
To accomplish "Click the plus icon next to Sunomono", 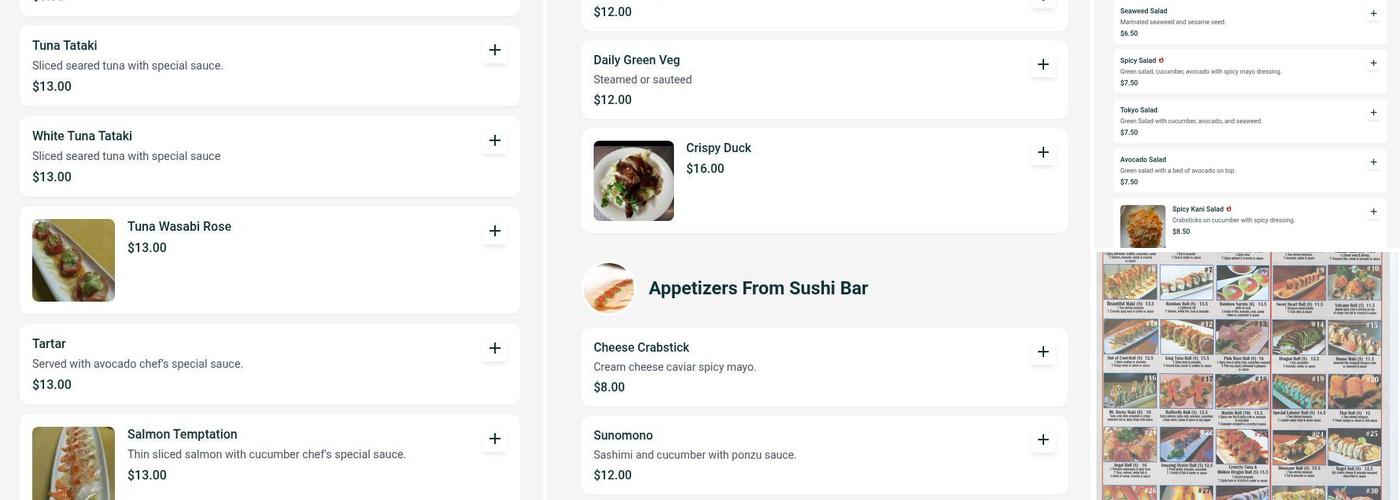I will 1043,440.
